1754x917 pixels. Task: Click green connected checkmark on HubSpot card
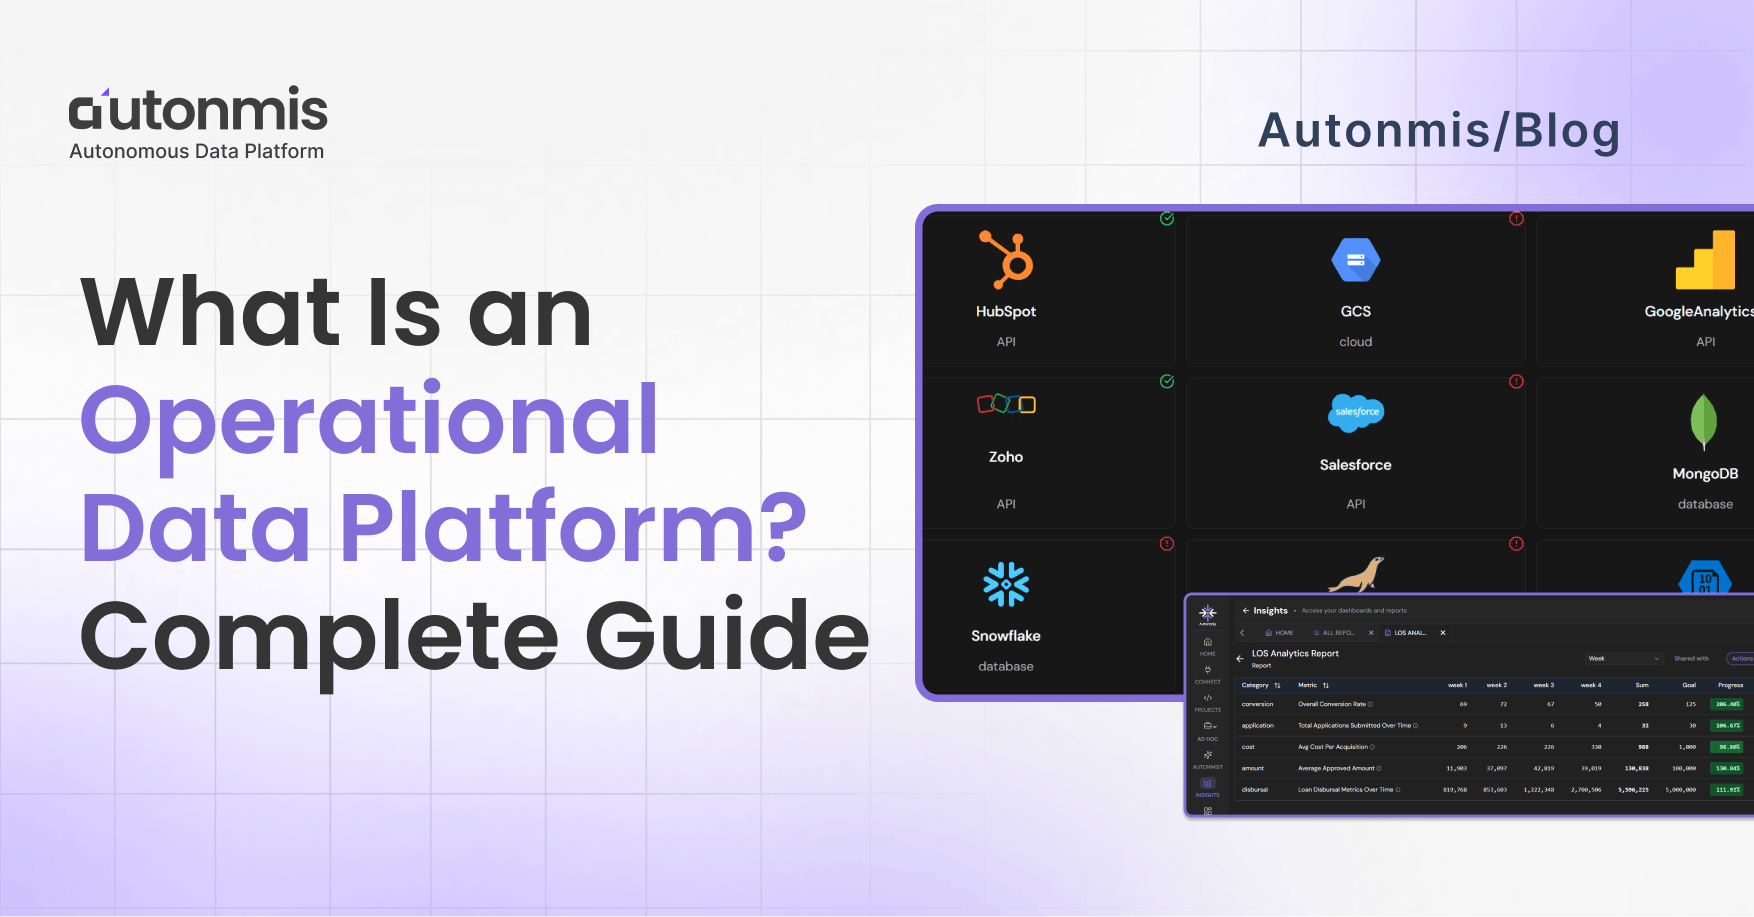click(1167, 219)
